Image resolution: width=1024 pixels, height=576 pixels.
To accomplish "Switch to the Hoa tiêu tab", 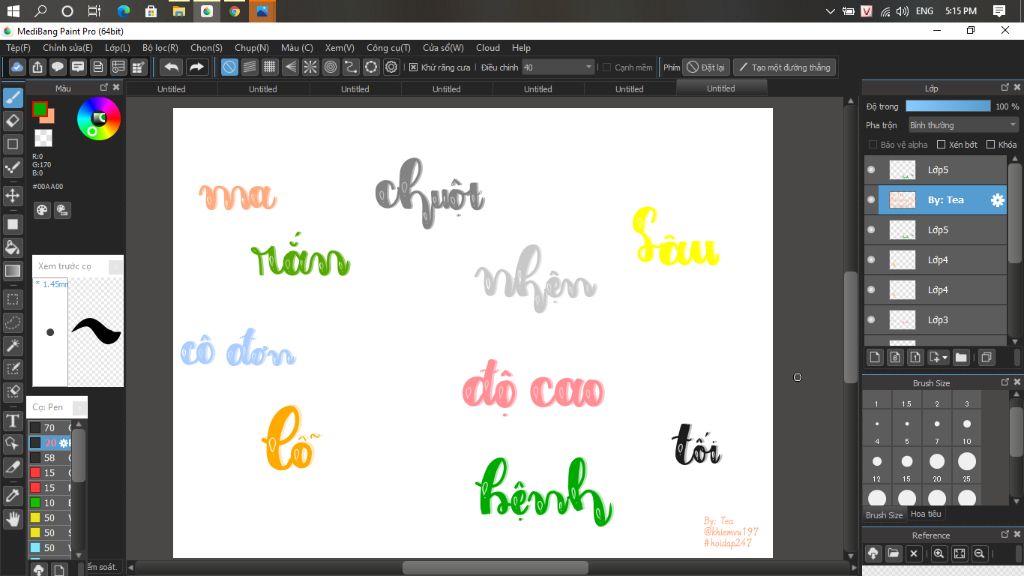I will coord(925,515).
